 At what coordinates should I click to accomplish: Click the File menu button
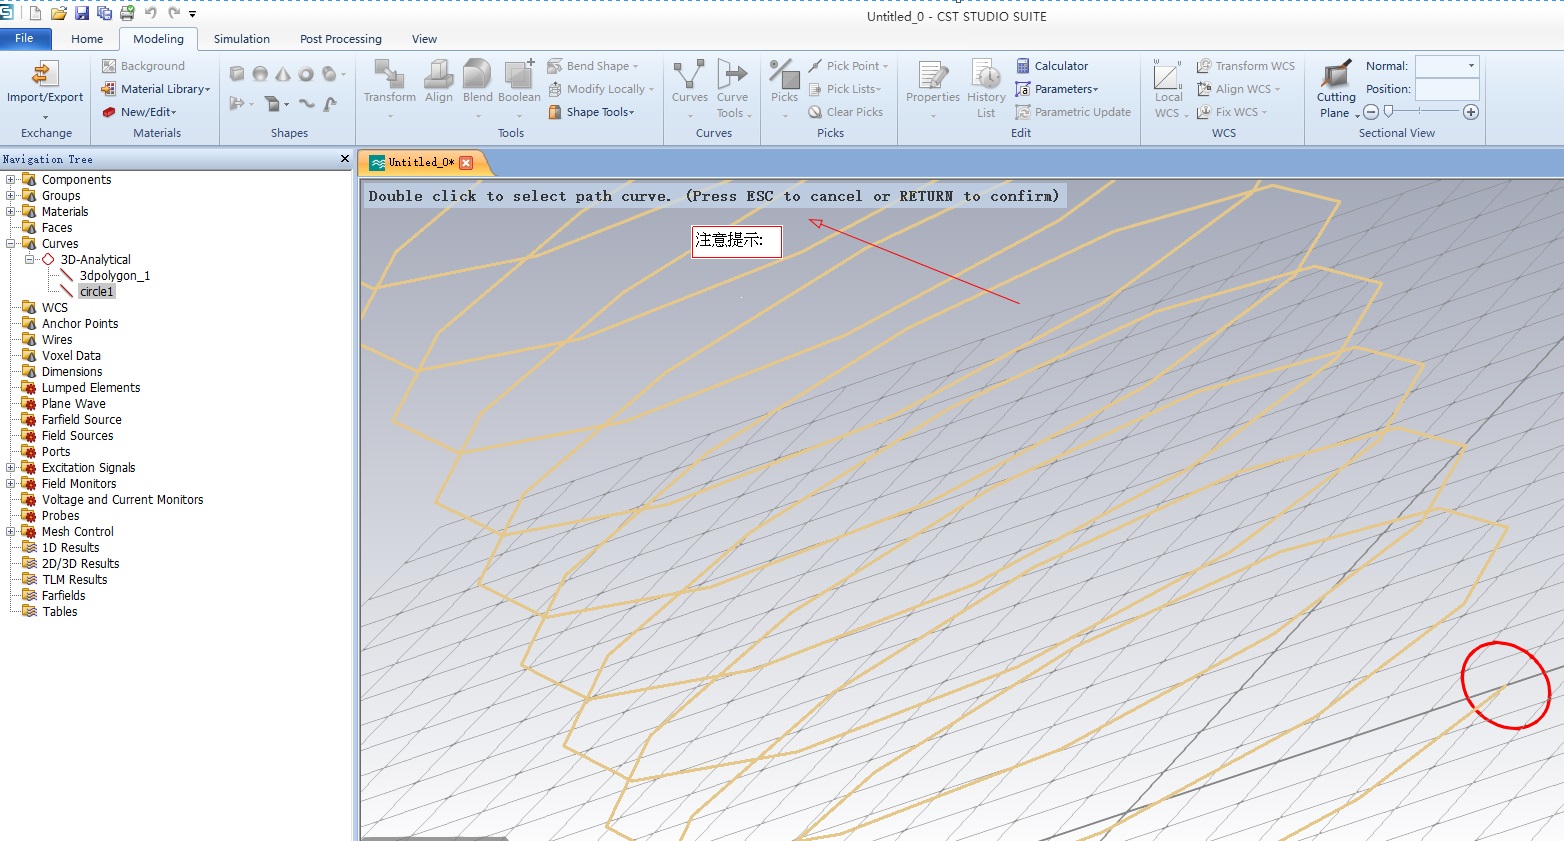pyautogui.click(x=24, y=38)
